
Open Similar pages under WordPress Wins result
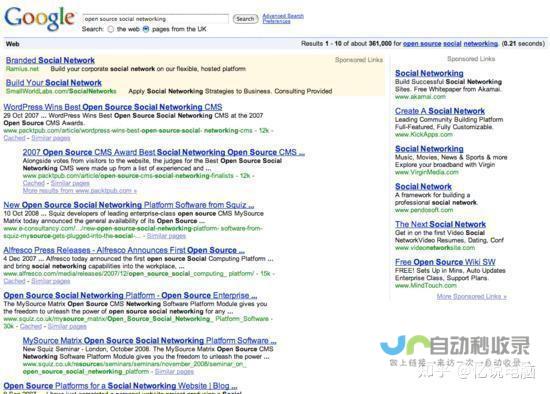pos(51,138)
